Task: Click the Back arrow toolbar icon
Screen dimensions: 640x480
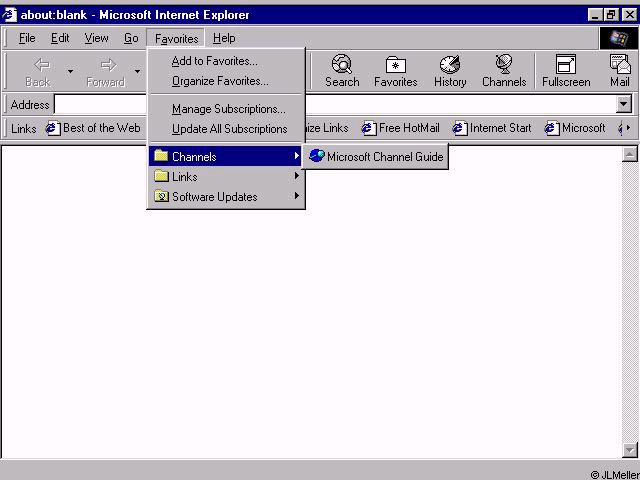Action: click(42, 64)
